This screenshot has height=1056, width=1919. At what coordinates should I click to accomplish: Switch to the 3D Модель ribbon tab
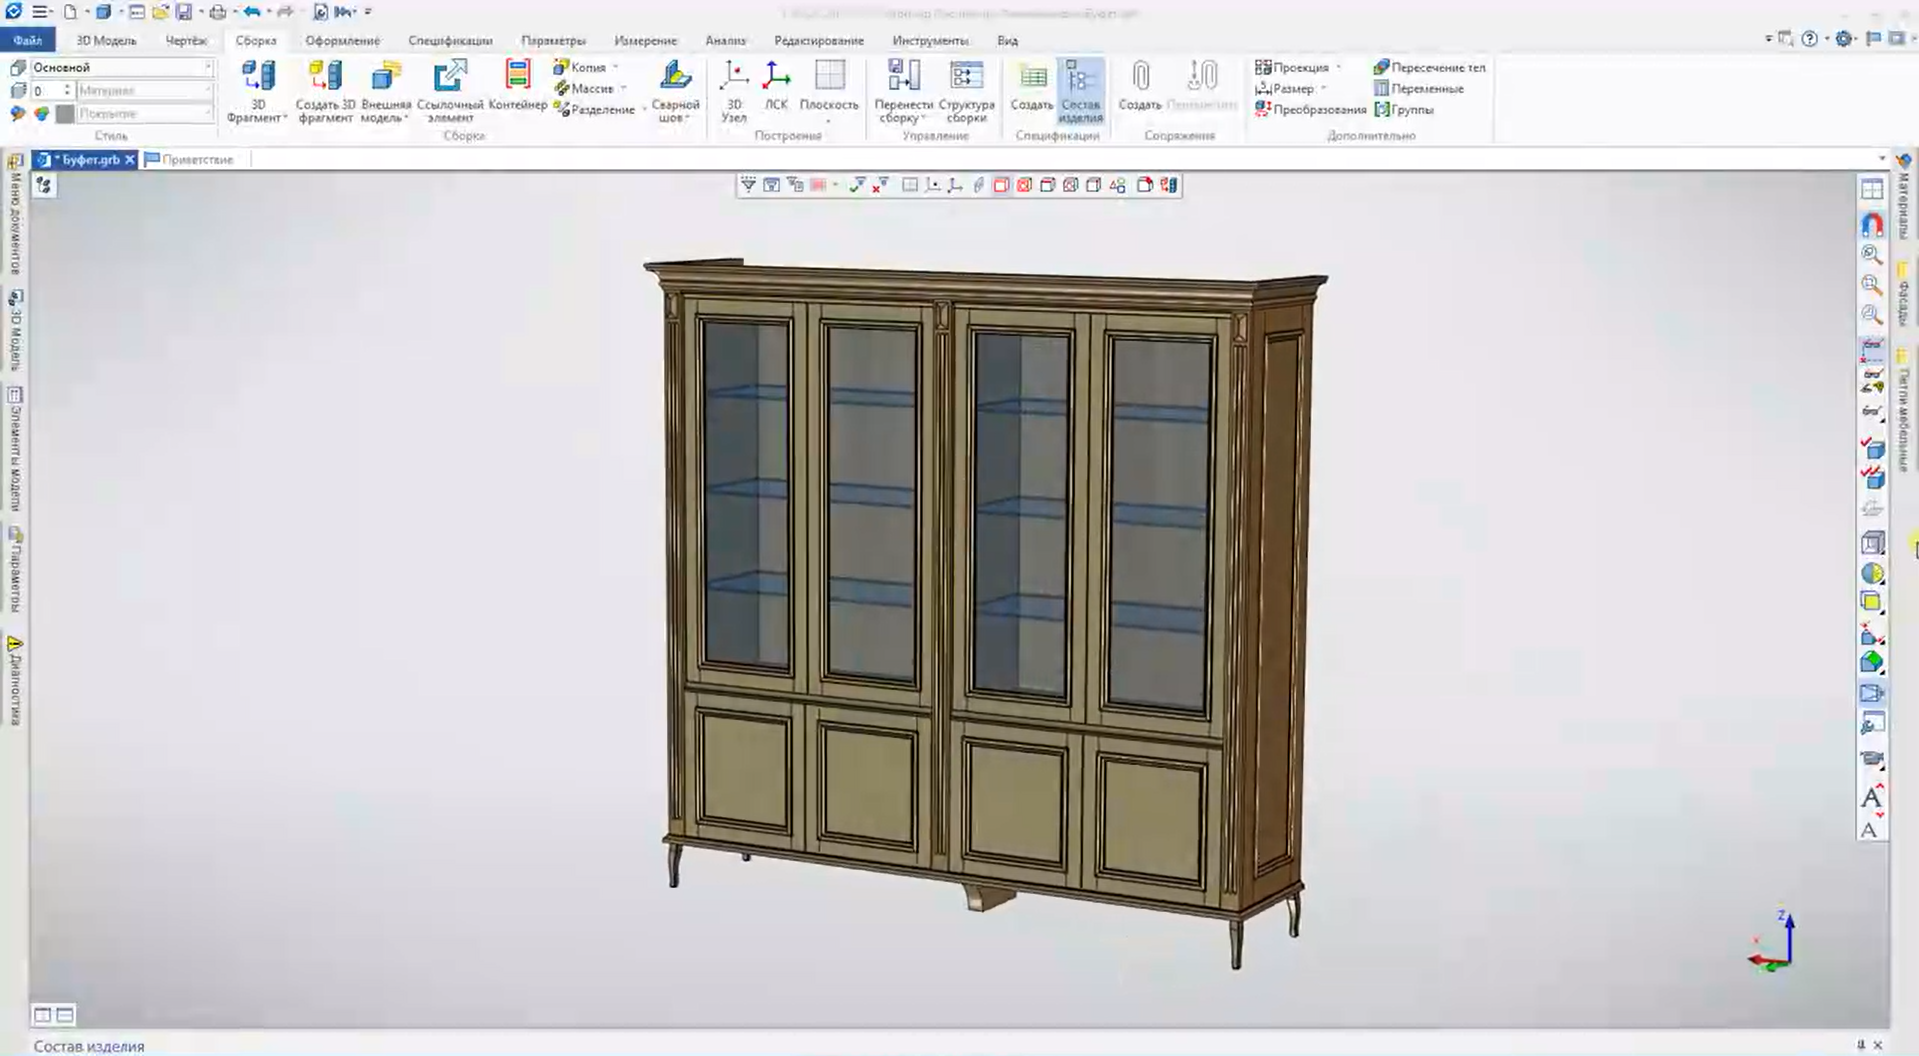coord(106,40)
